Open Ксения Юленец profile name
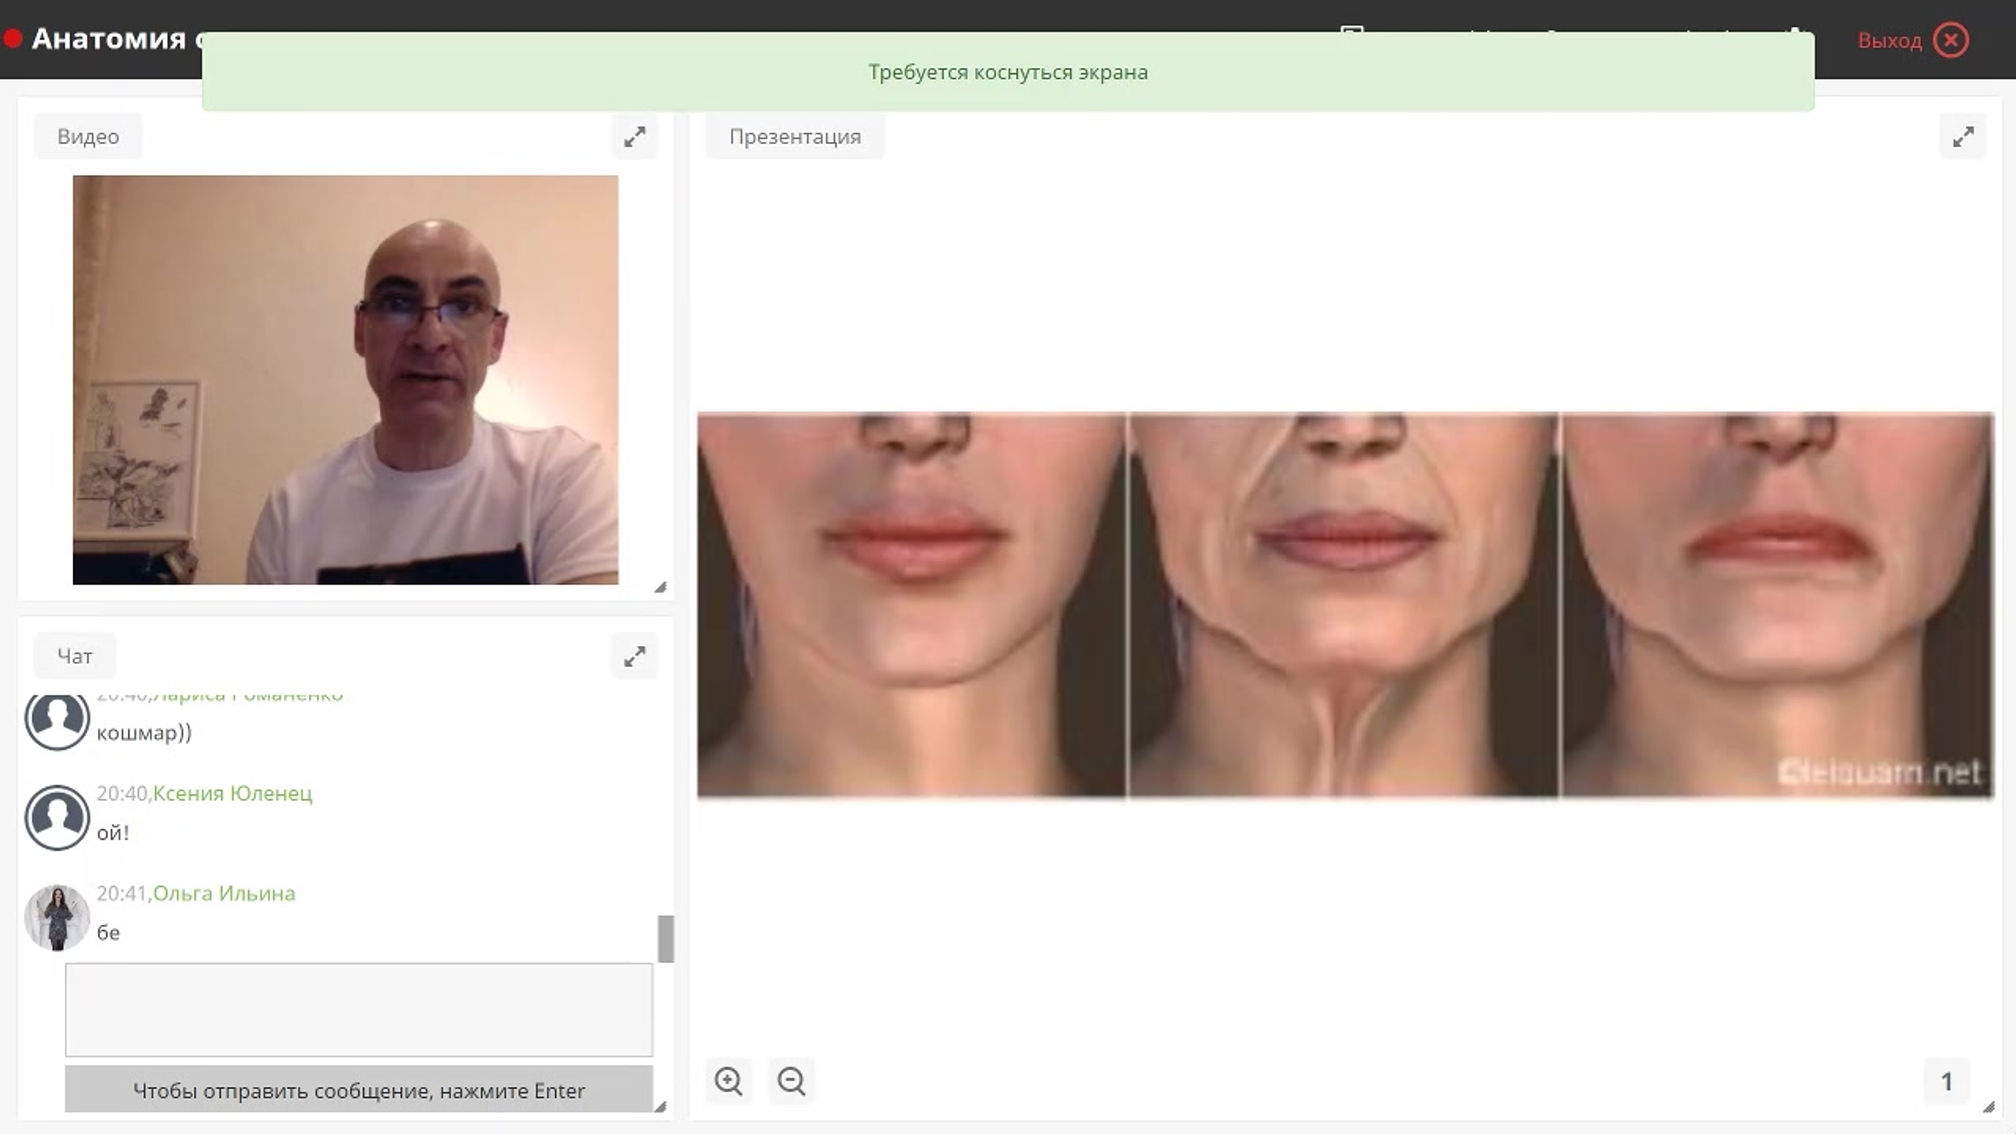This screenshot has width=2016, height=1134. [x=232, y=793]
